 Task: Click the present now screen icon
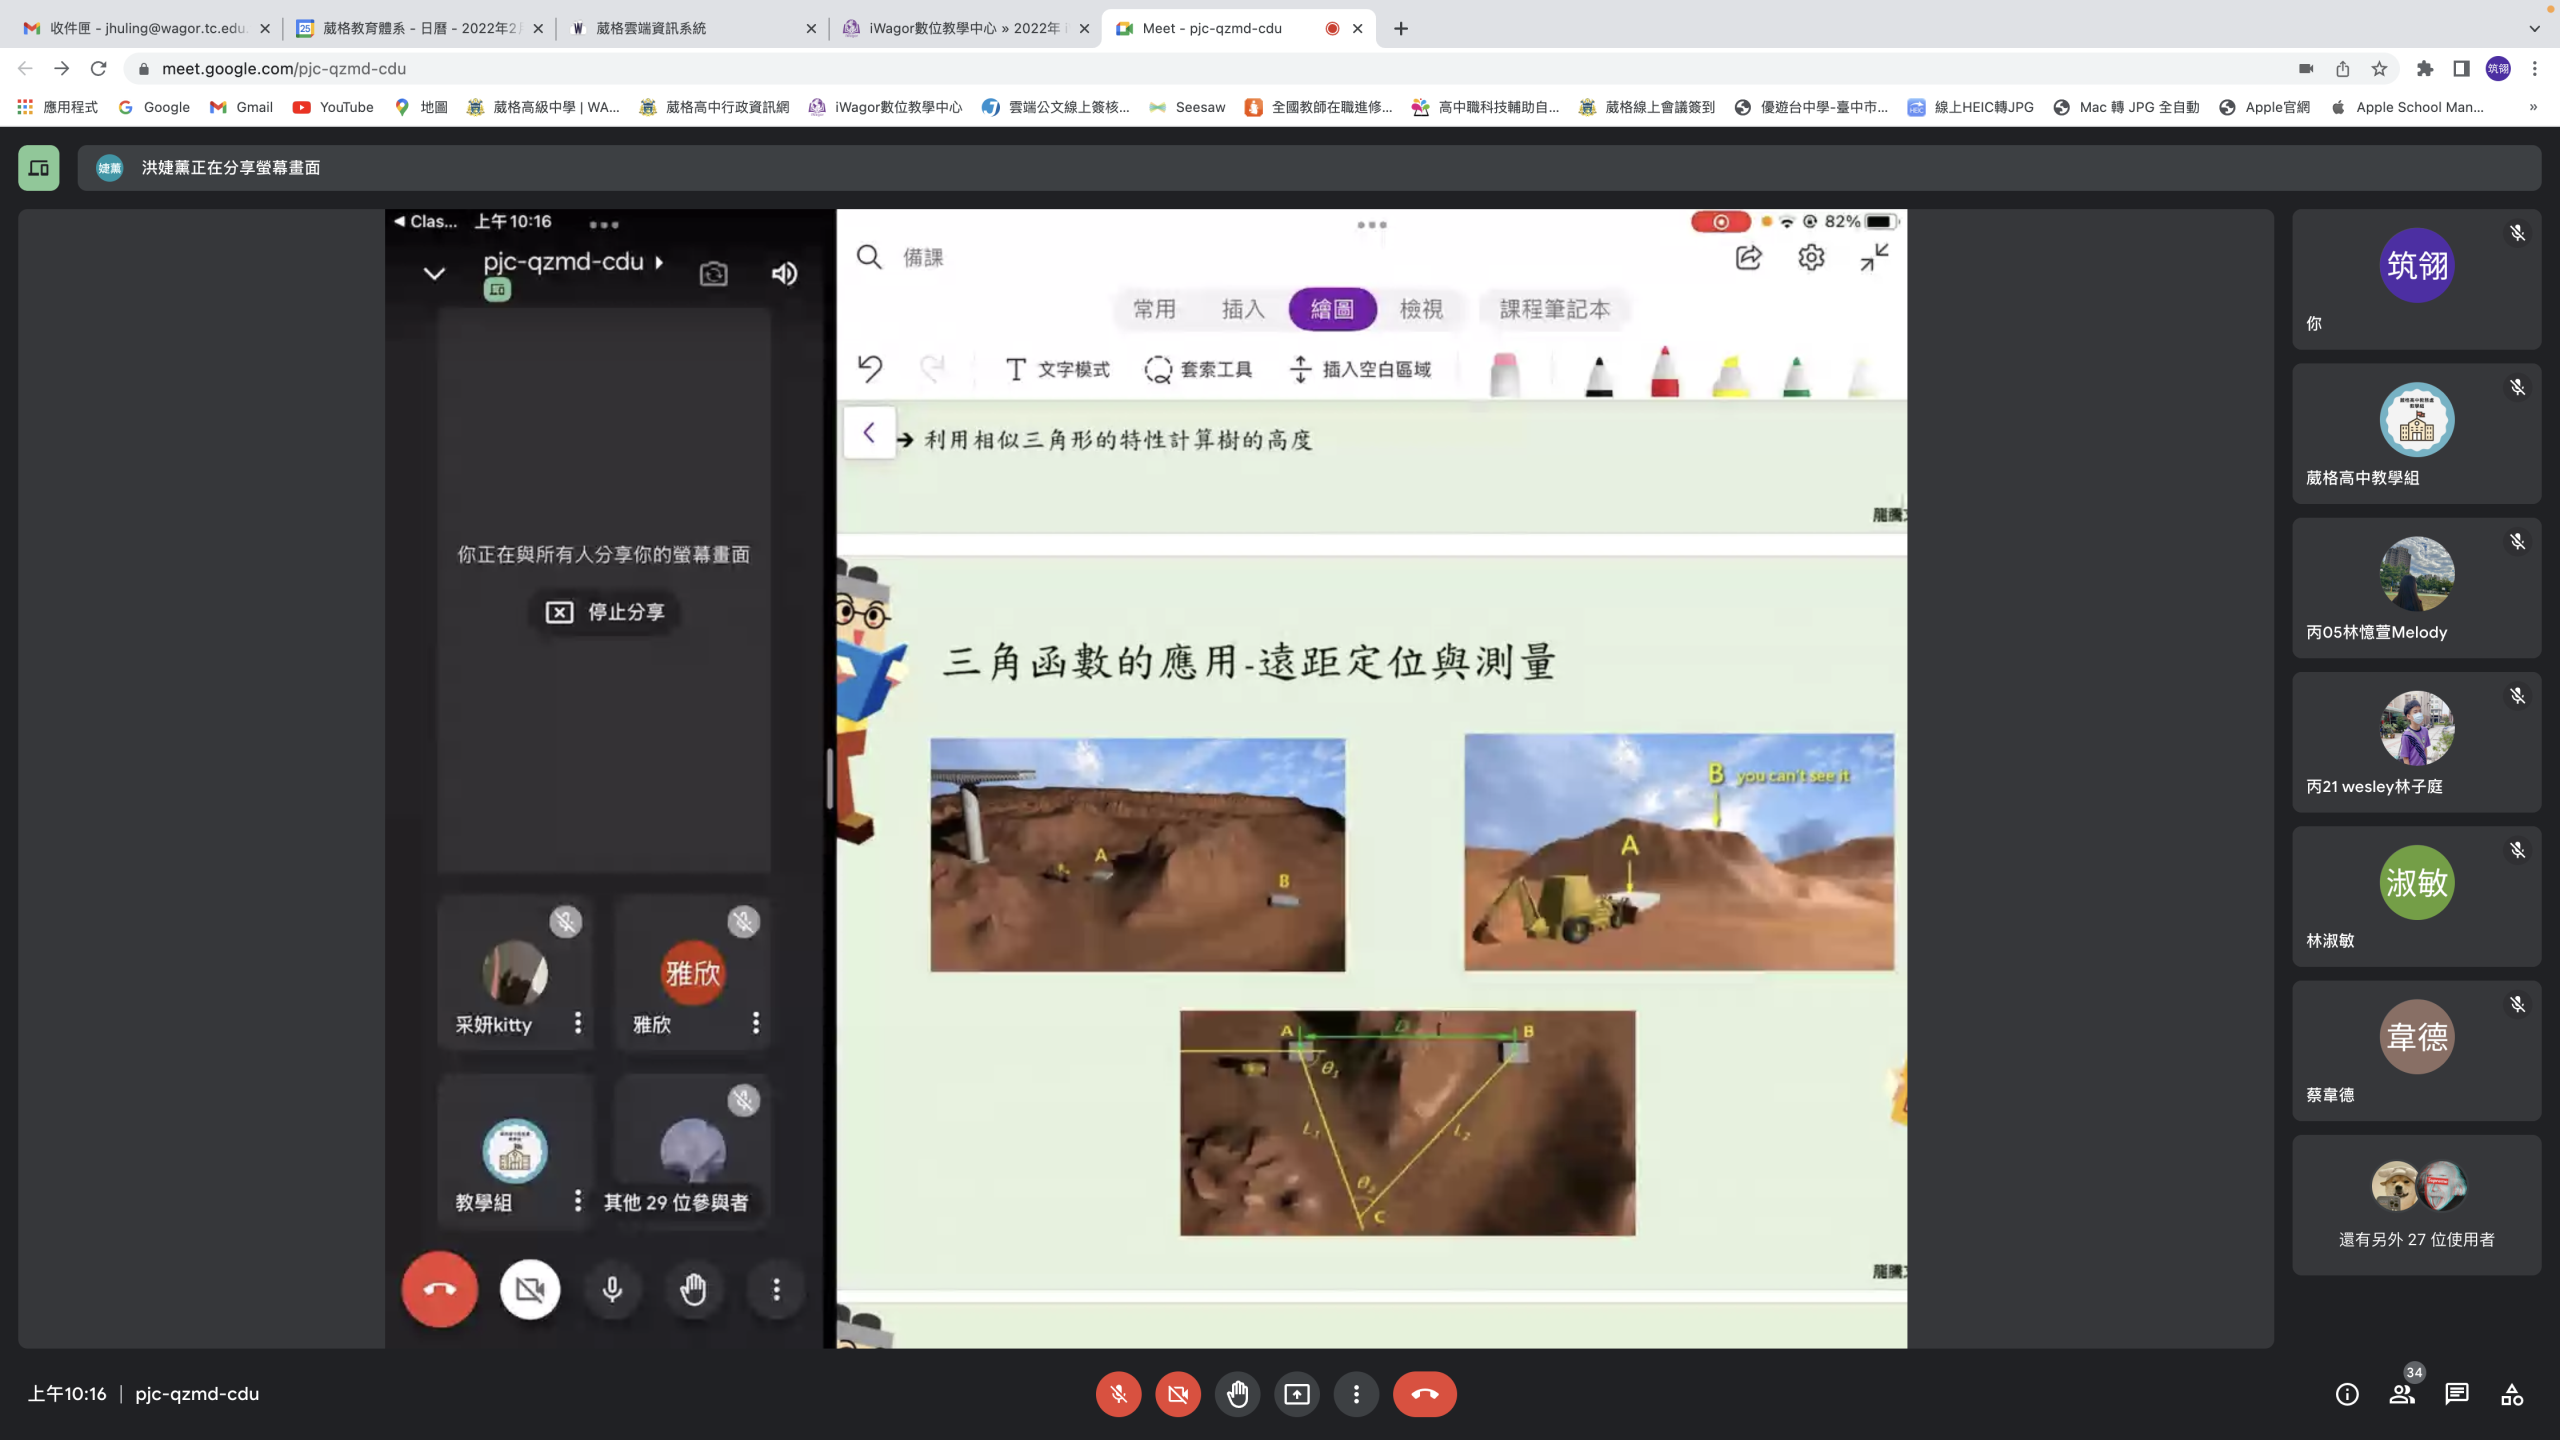pos(1297,1394)
